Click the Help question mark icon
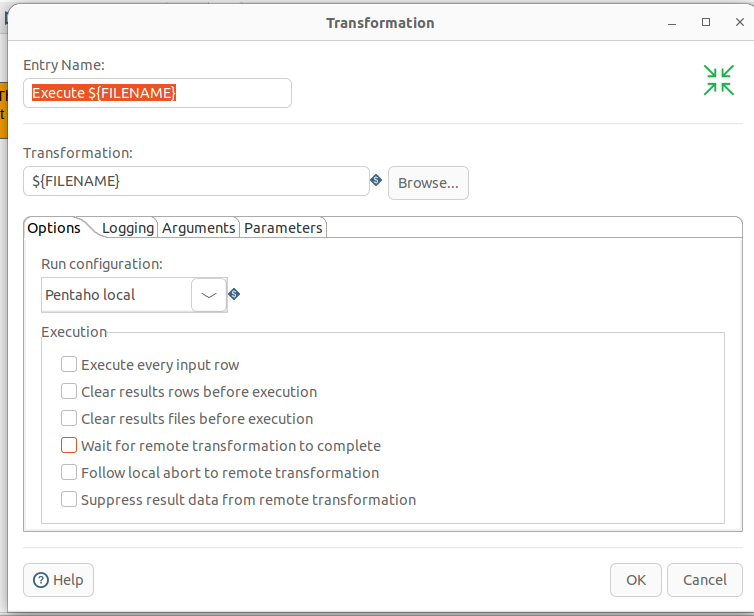The height and width of the screenshot is (616, 754). (x=42, y=580)
